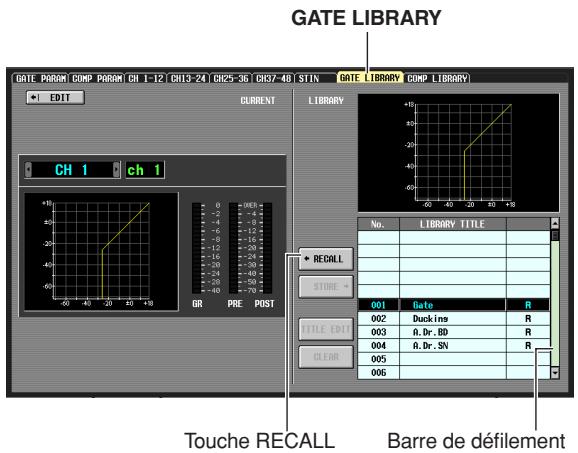This screenshot has width=578, height=453.
Task: Open the COMP LIBRARY tab
Action: (x=437, y=79)
